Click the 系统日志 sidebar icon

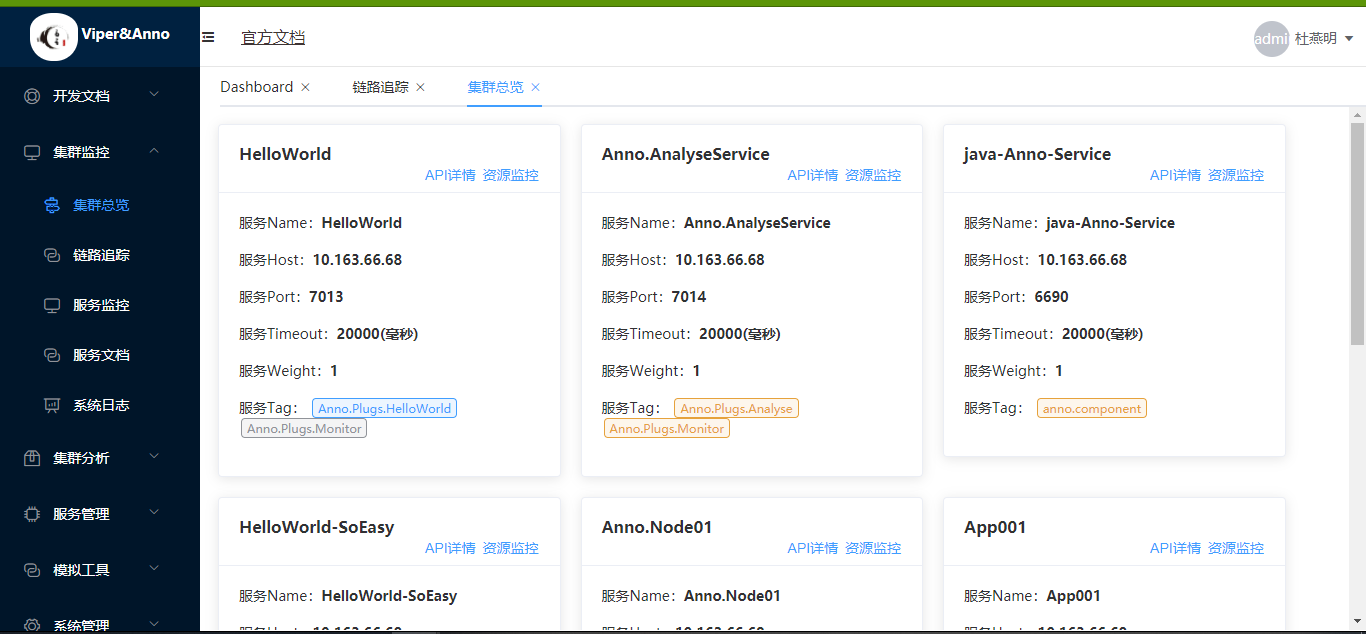pos(52,405)
